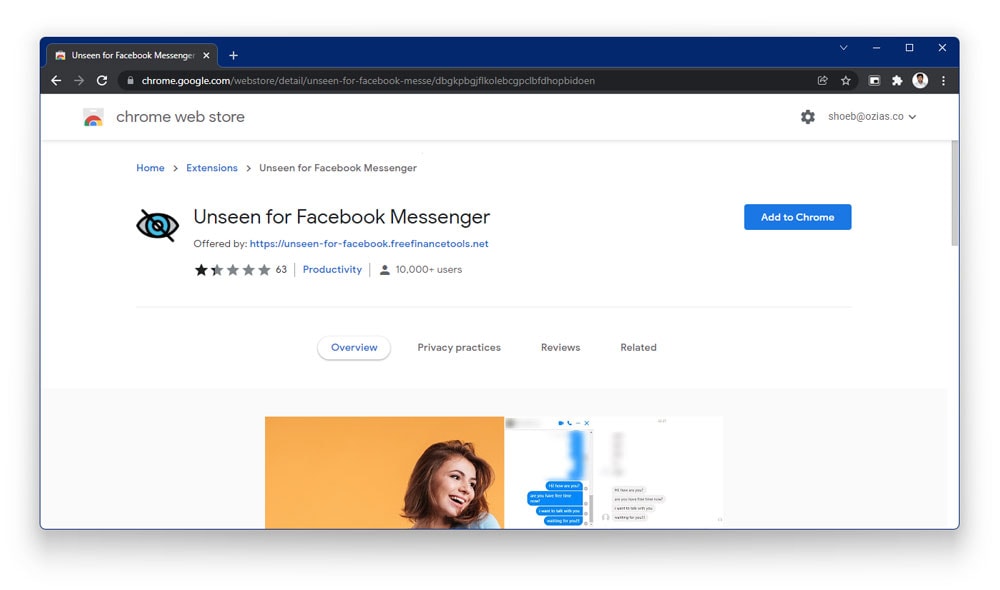Open the Productivity category link
This screenshot has height=590, width=1000.
click(x=332, y=270)
